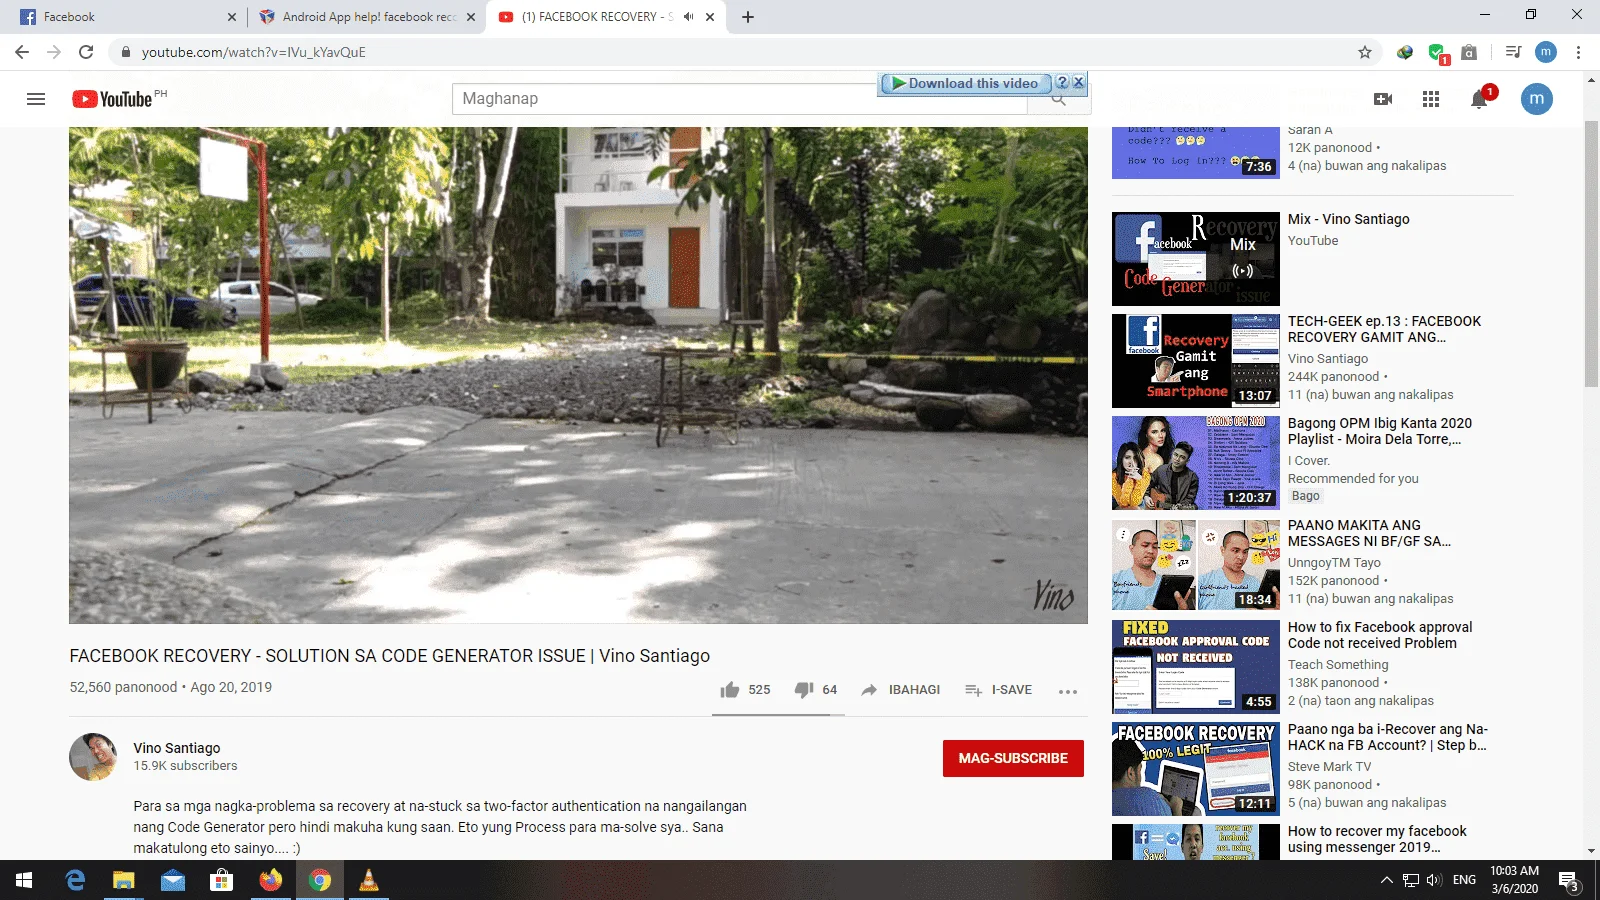The width and height of the screenshot is (1600, 900).
Task: Click the video player
Action: click(x=578, y=375)
